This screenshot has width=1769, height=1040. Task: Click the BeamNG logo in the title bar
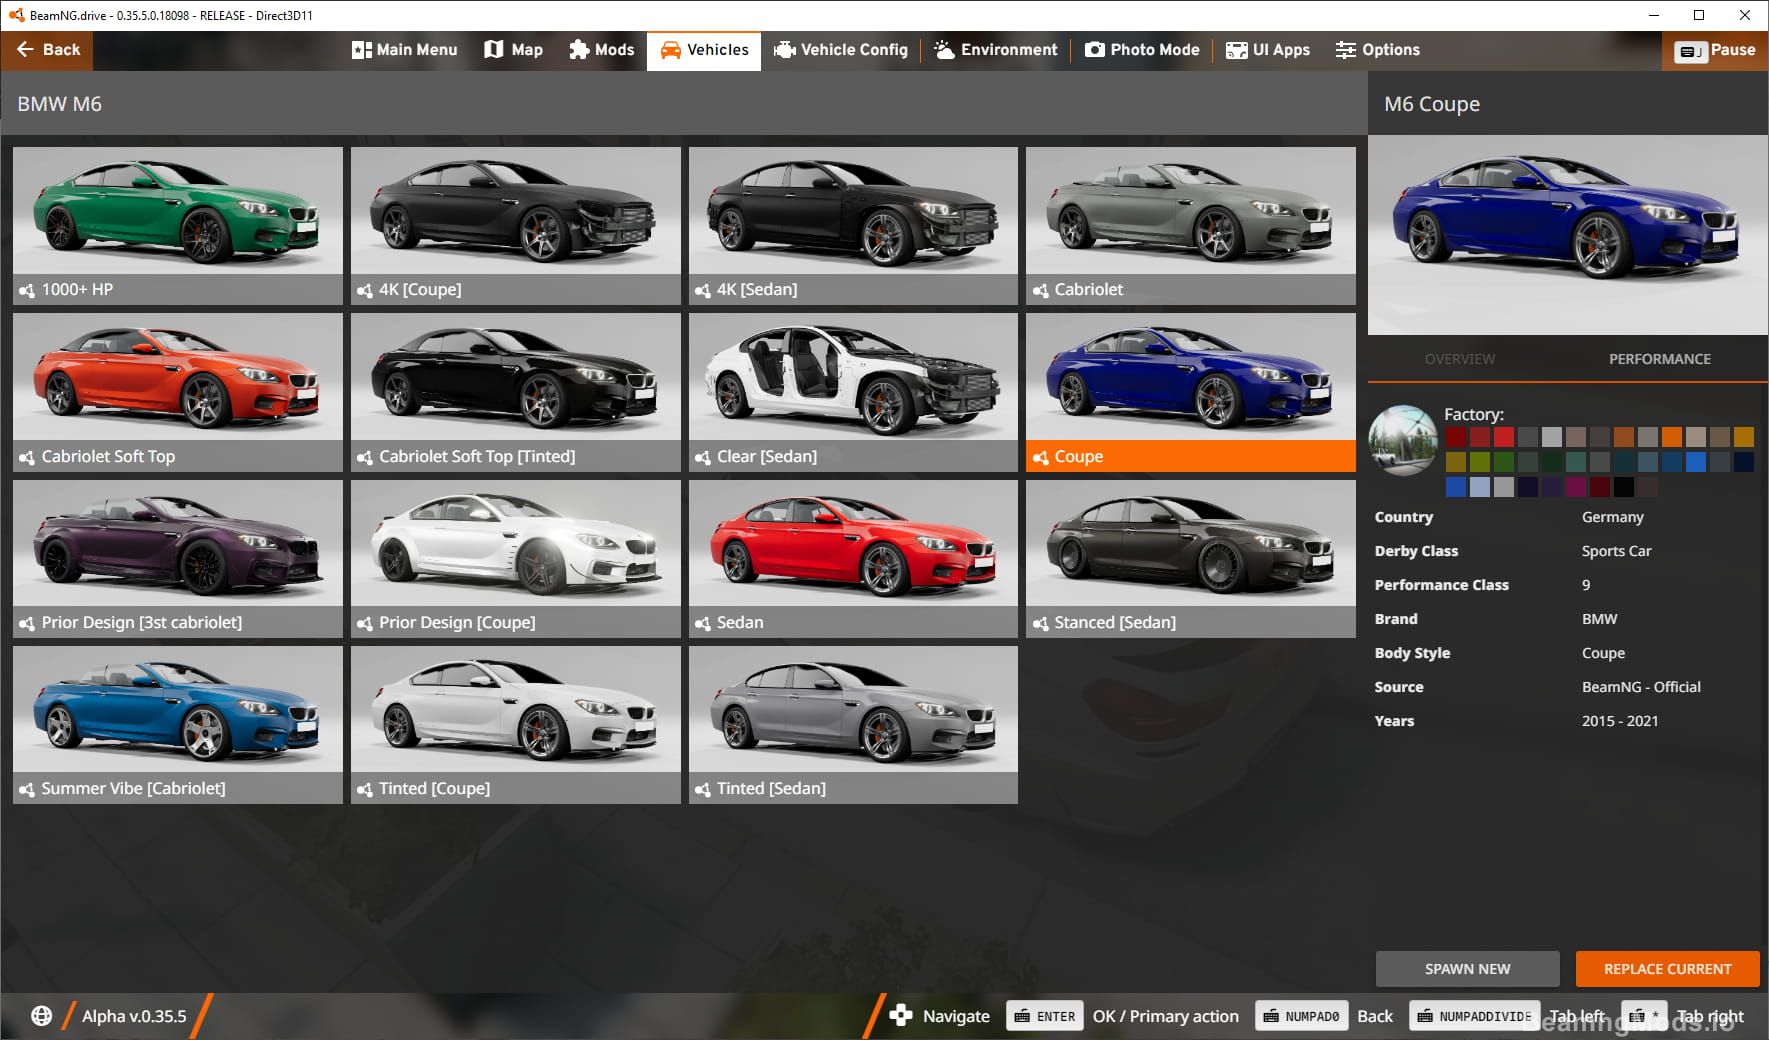(16, 15)
